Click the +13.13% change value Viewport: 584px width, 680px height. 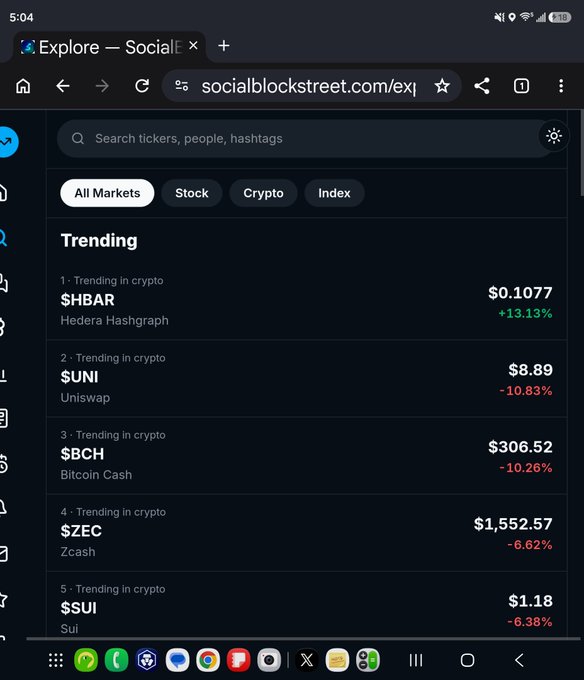click(x=525, y=314)
